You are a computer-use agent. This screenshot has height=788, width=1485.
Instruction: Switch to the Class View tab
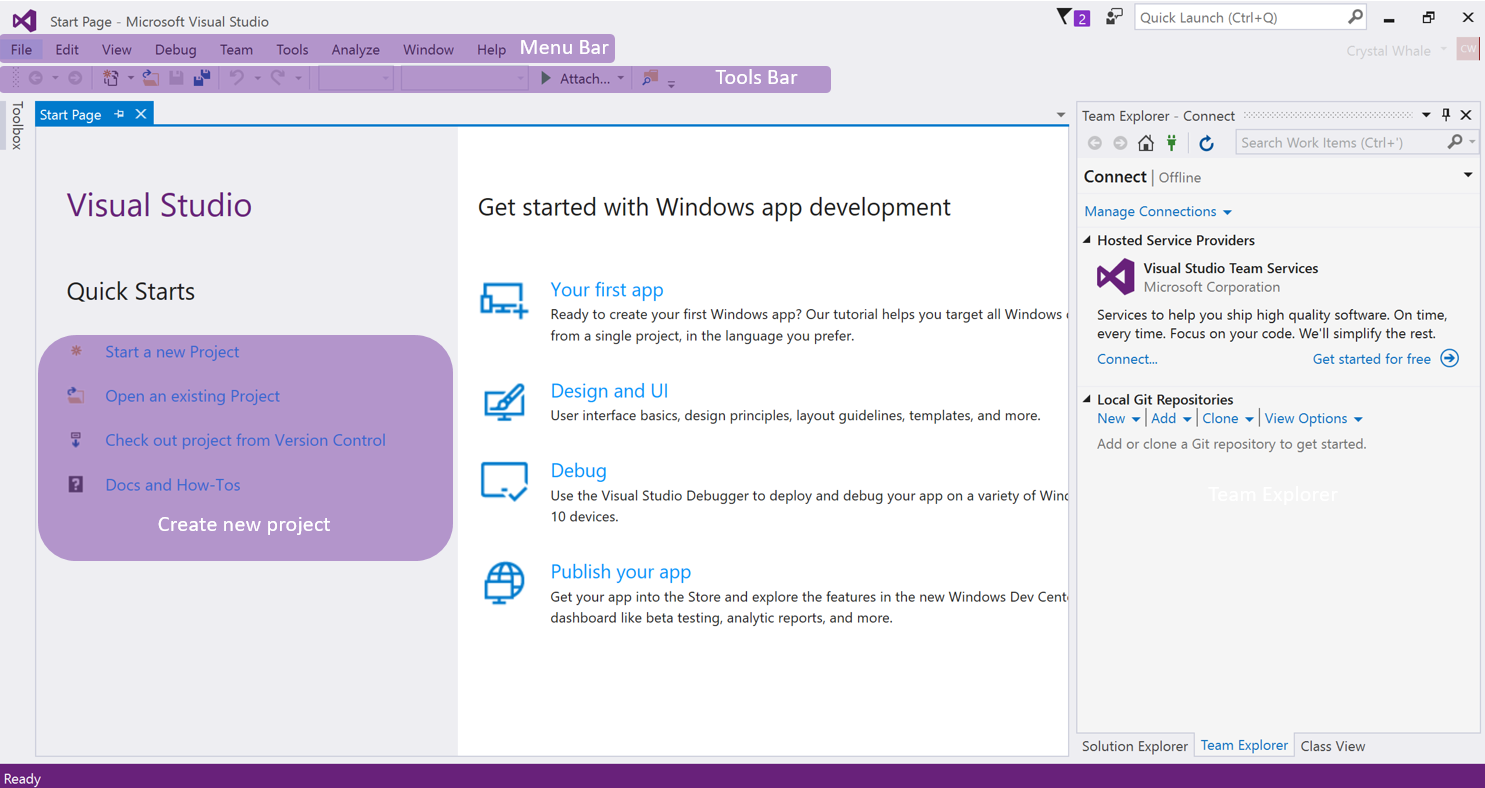coord(1333,746)
